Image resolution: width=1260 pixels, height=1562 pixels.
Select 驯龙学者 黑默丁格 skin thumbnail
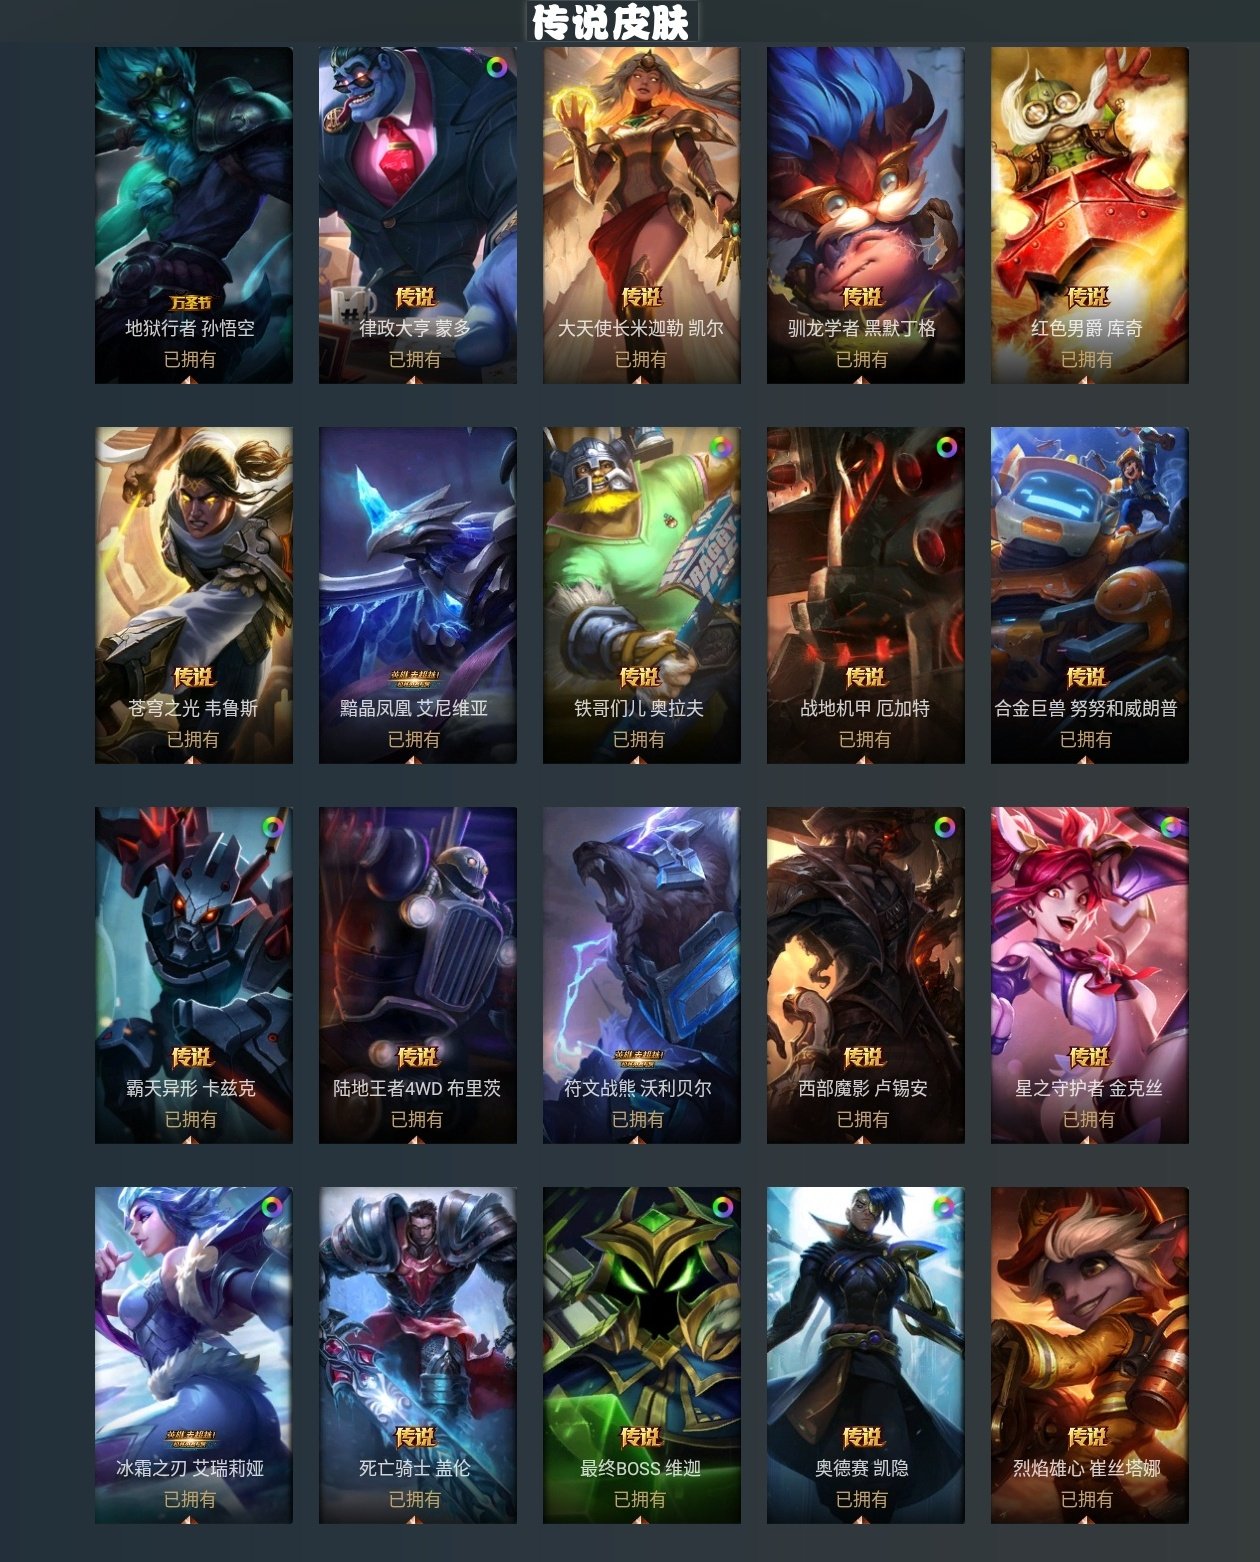click(x=866, y=215)
